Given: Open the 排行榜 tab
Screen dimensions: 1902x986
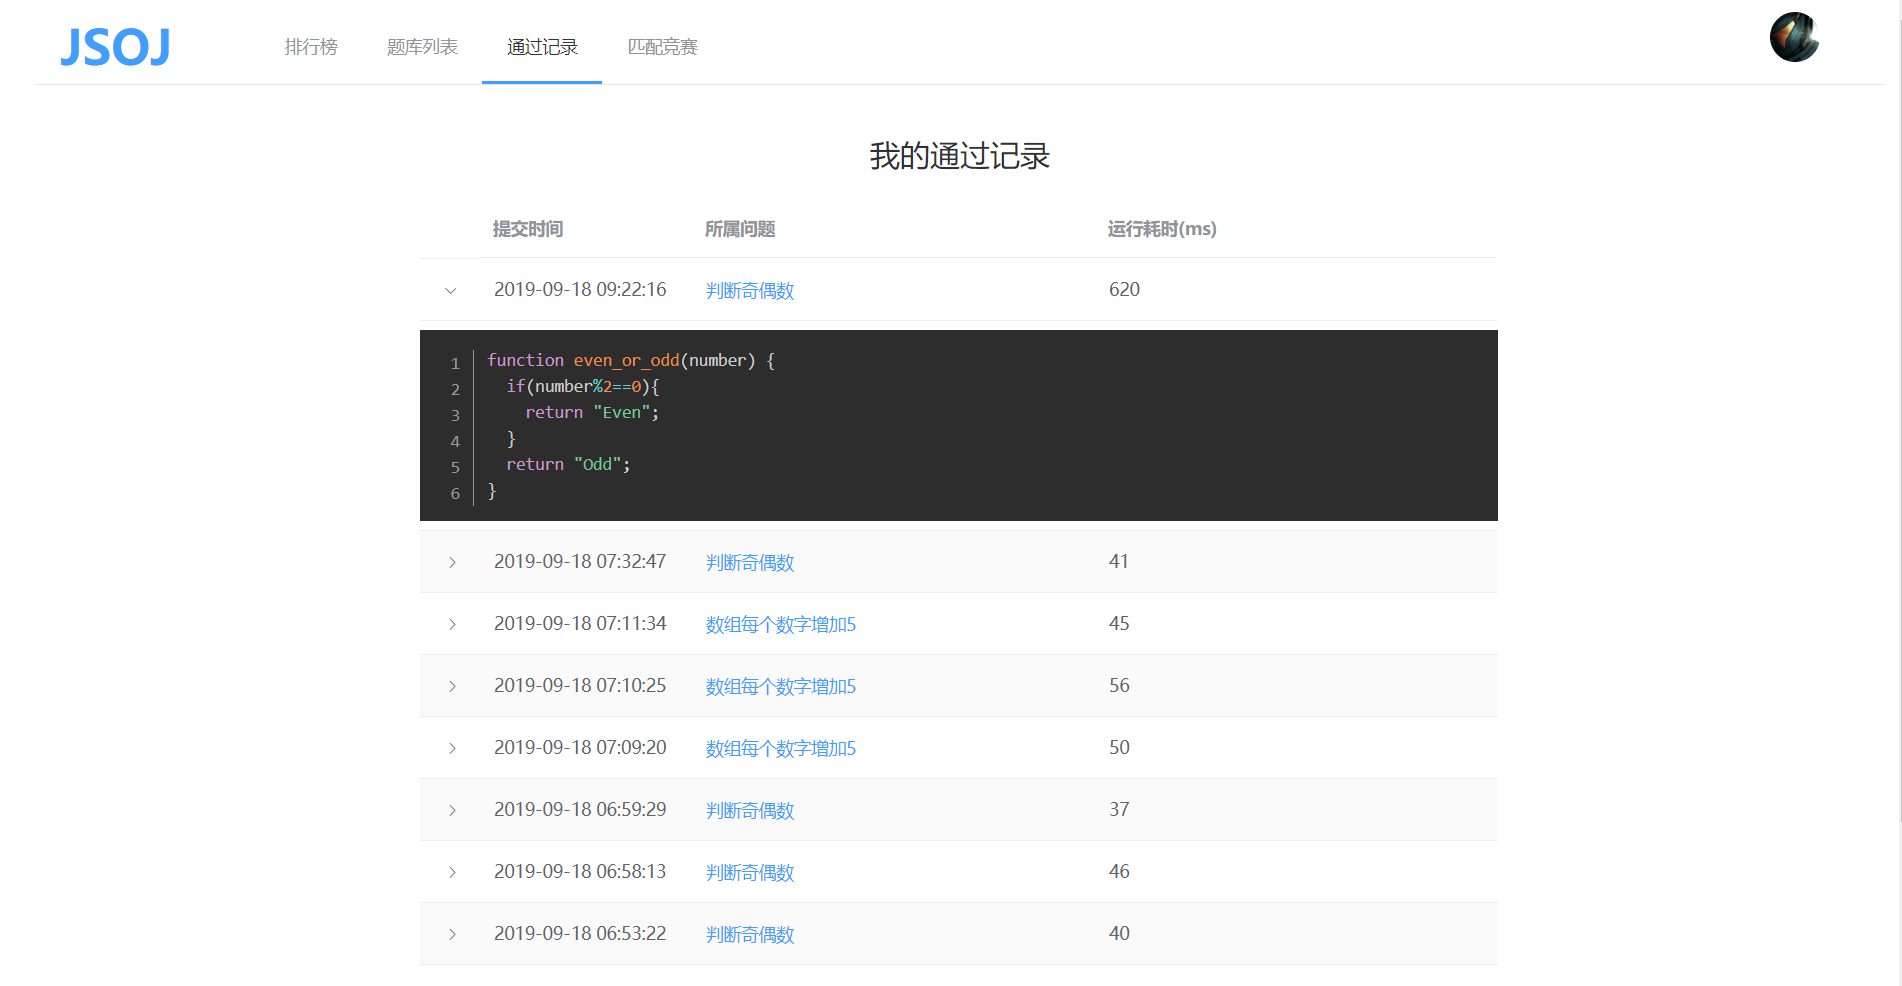Looking at the screenshot, I should pyautogui.click(x=311, y=47).
